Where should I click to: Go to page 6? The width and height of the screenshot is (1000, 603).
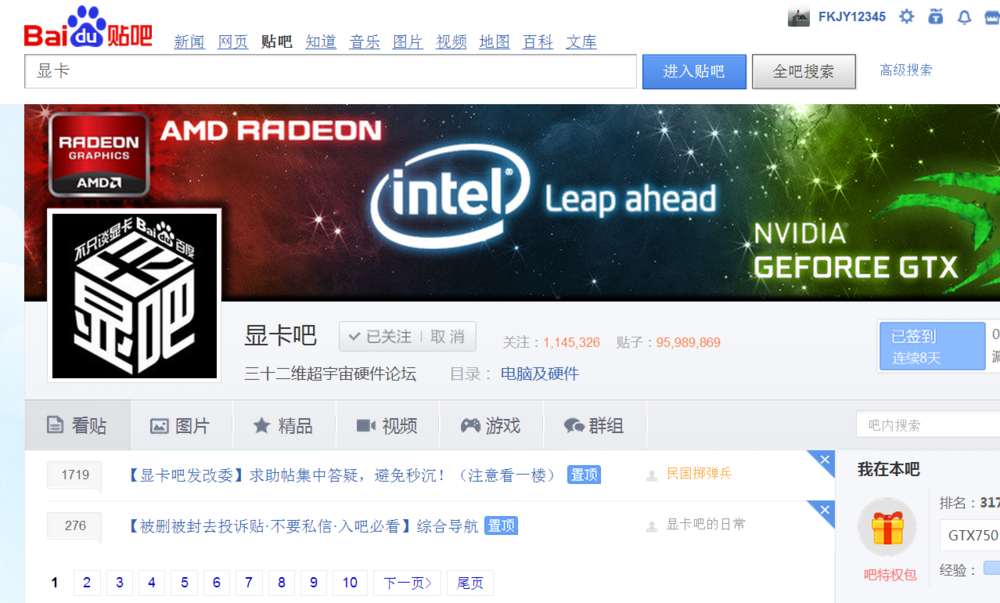click(x=216, y=583)
